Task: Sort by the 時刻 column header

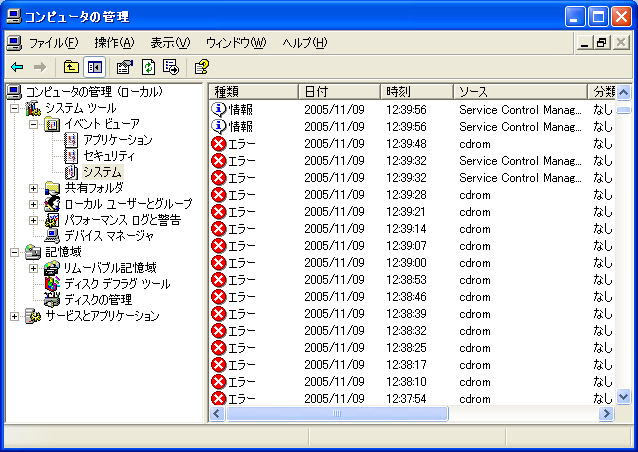Action: (417, 92)
